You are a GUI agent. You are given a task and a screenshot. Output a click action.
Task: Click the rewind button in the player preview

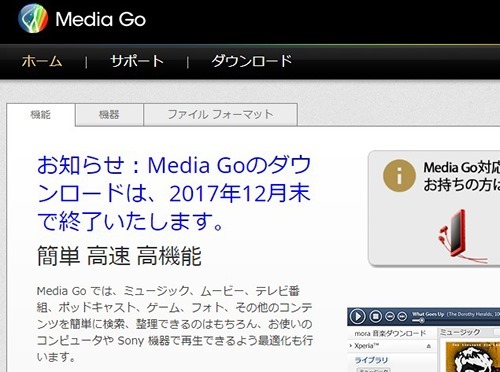coord(390,316)
